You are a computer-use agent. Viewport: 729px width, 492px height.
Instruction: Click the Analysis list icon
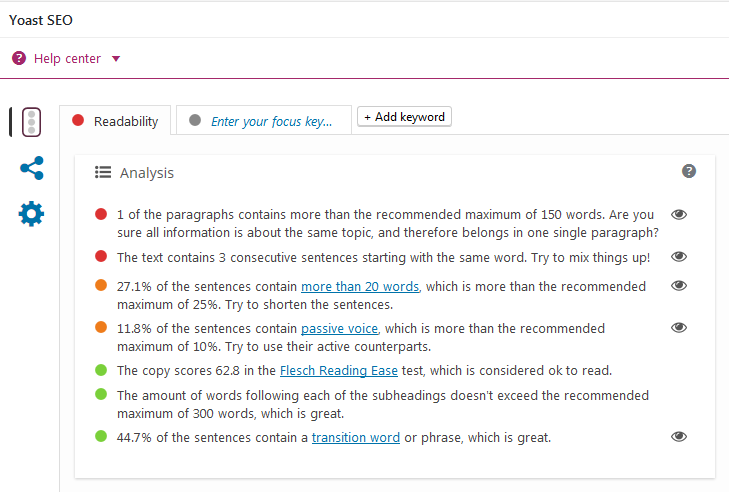102,172
